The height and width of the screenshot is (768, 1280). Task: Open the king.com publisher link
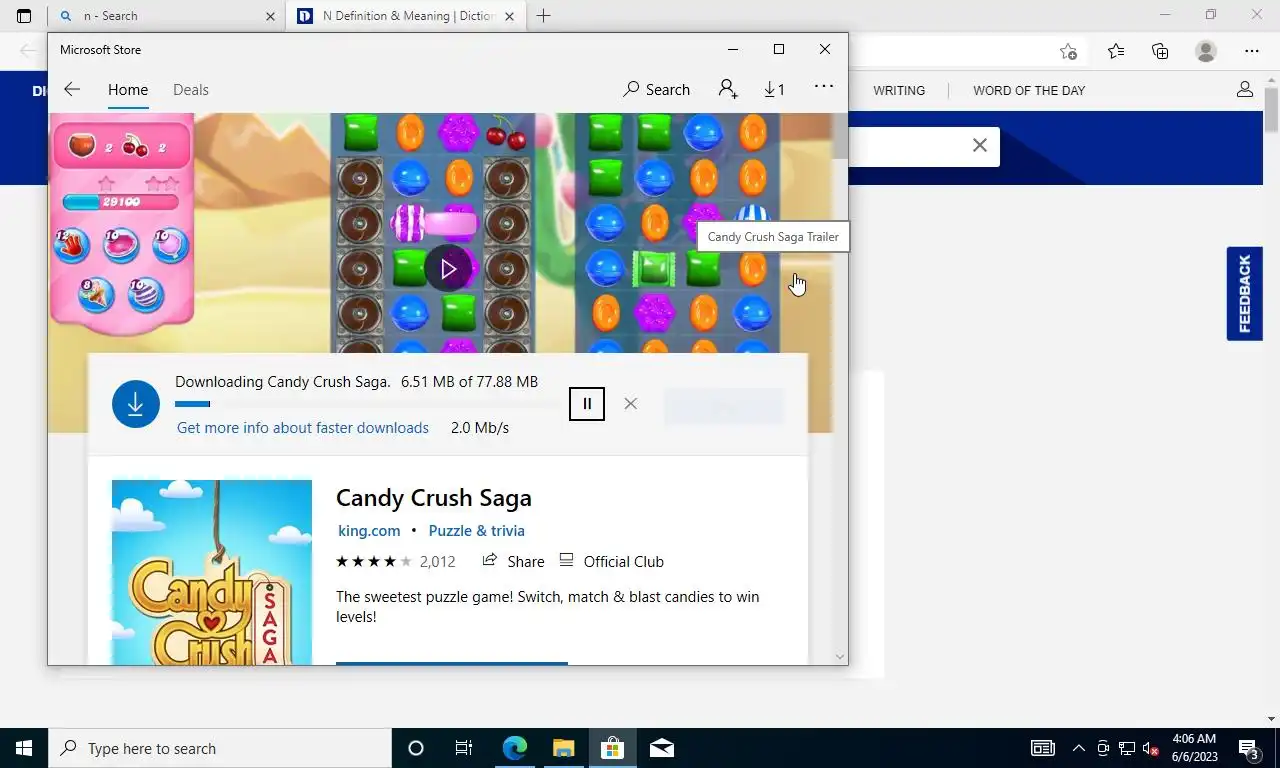click(369, 530)
